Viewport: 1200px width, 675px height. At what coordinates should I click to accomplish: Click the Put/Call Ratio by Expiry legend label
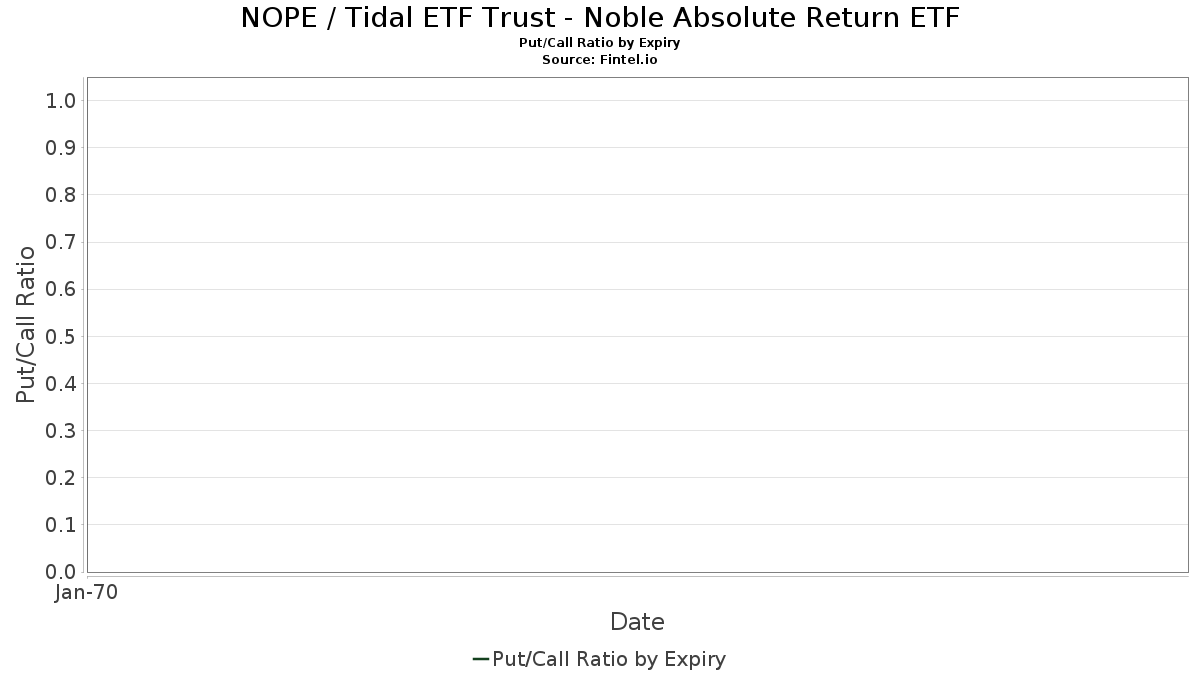609,659
